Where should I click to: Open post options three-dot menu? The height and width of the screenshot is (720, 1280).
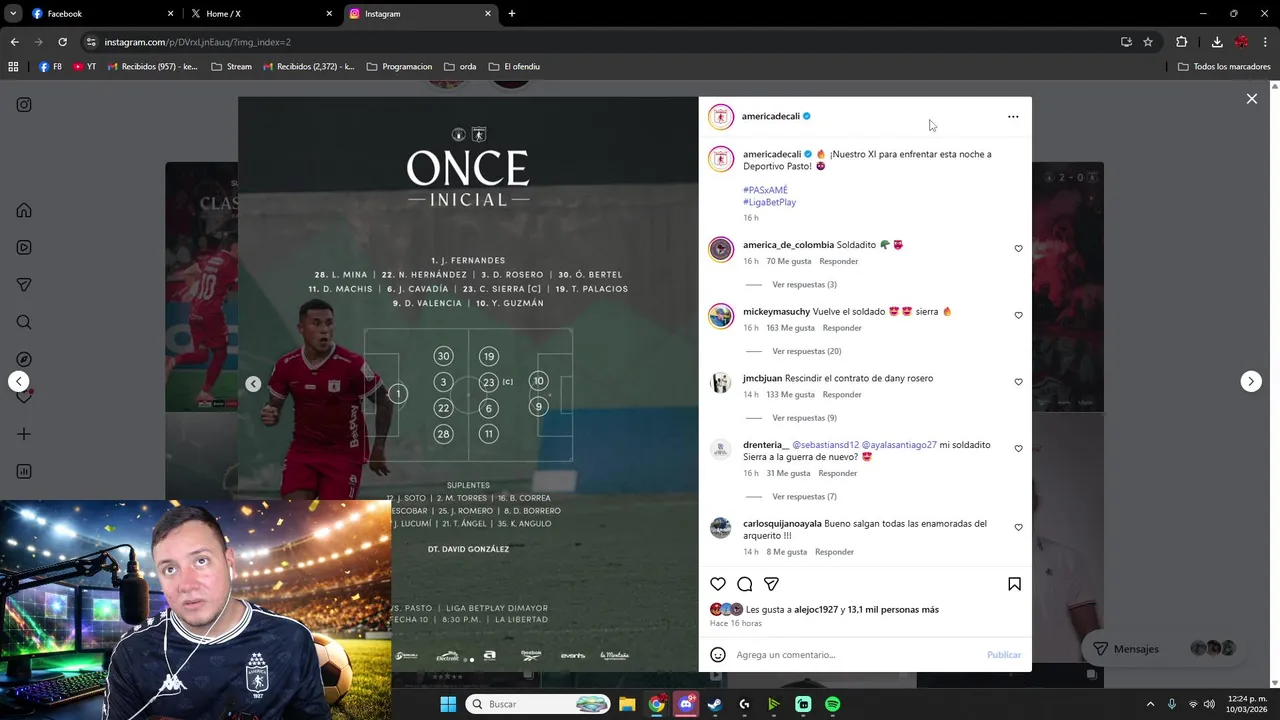pyautogui.click(x=1013, y=117)
